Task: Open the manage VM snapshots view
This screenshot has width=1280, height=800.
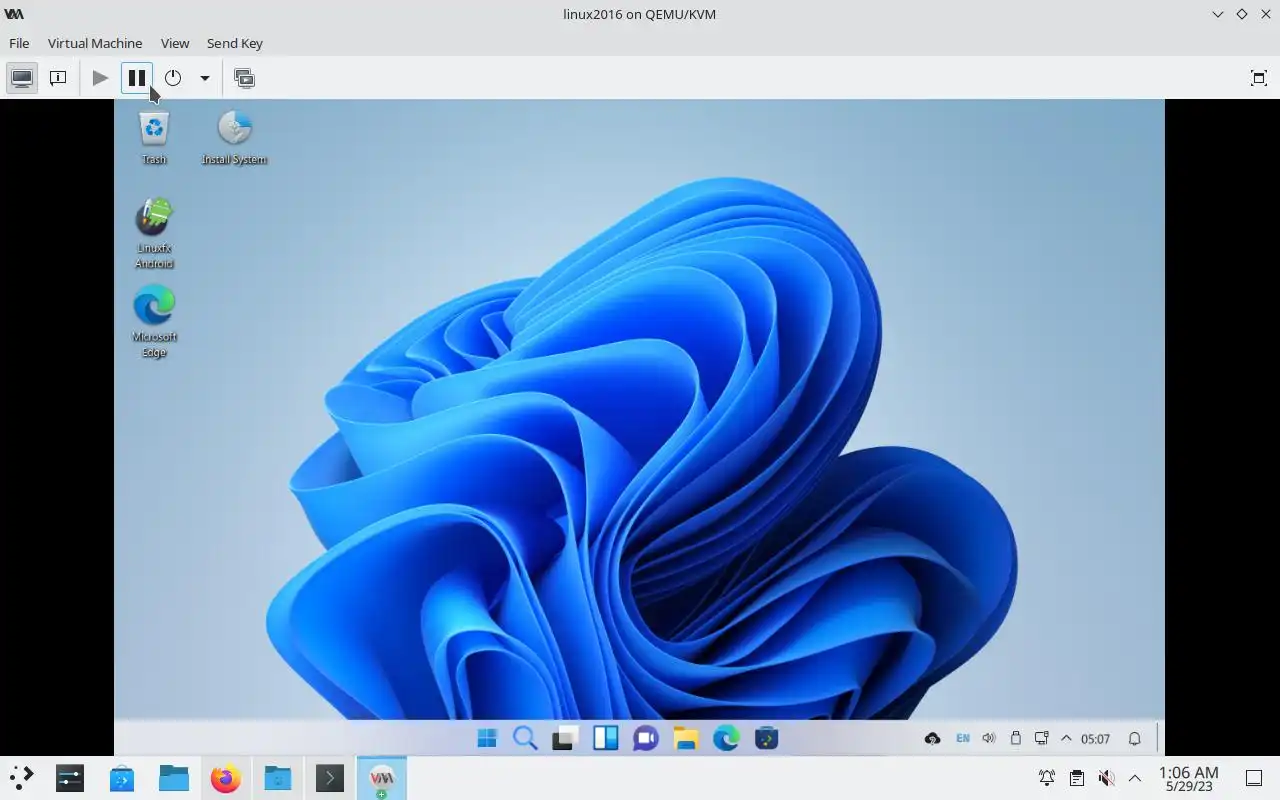Action: click(x=244, y=78)
